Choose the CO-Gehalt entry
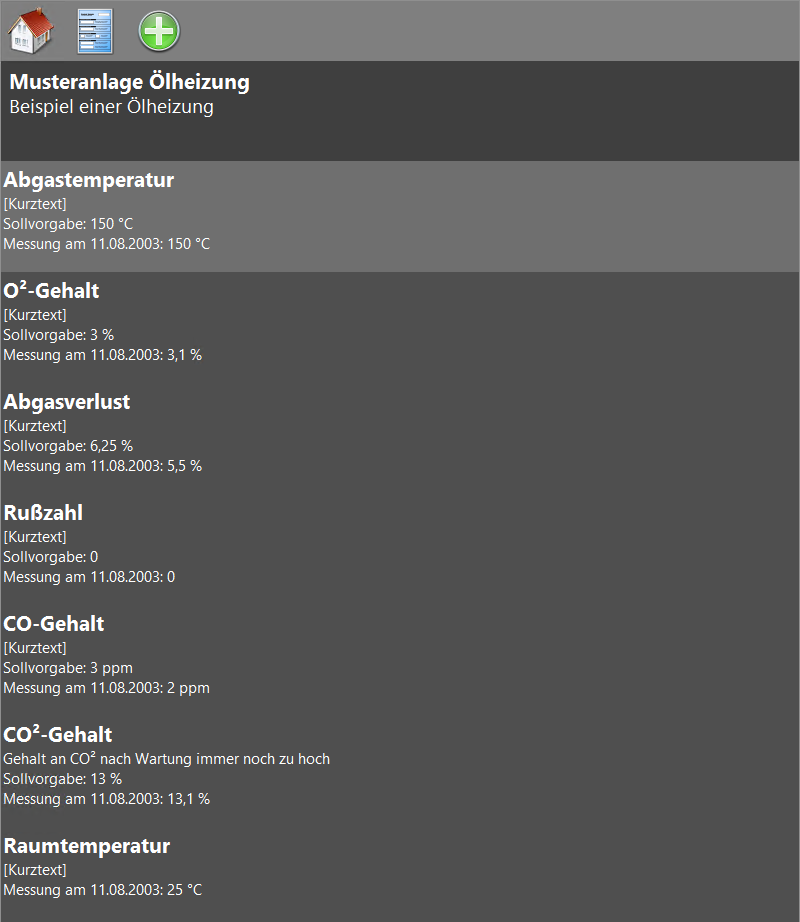This screenshot has height=922, width=800. 54,624
